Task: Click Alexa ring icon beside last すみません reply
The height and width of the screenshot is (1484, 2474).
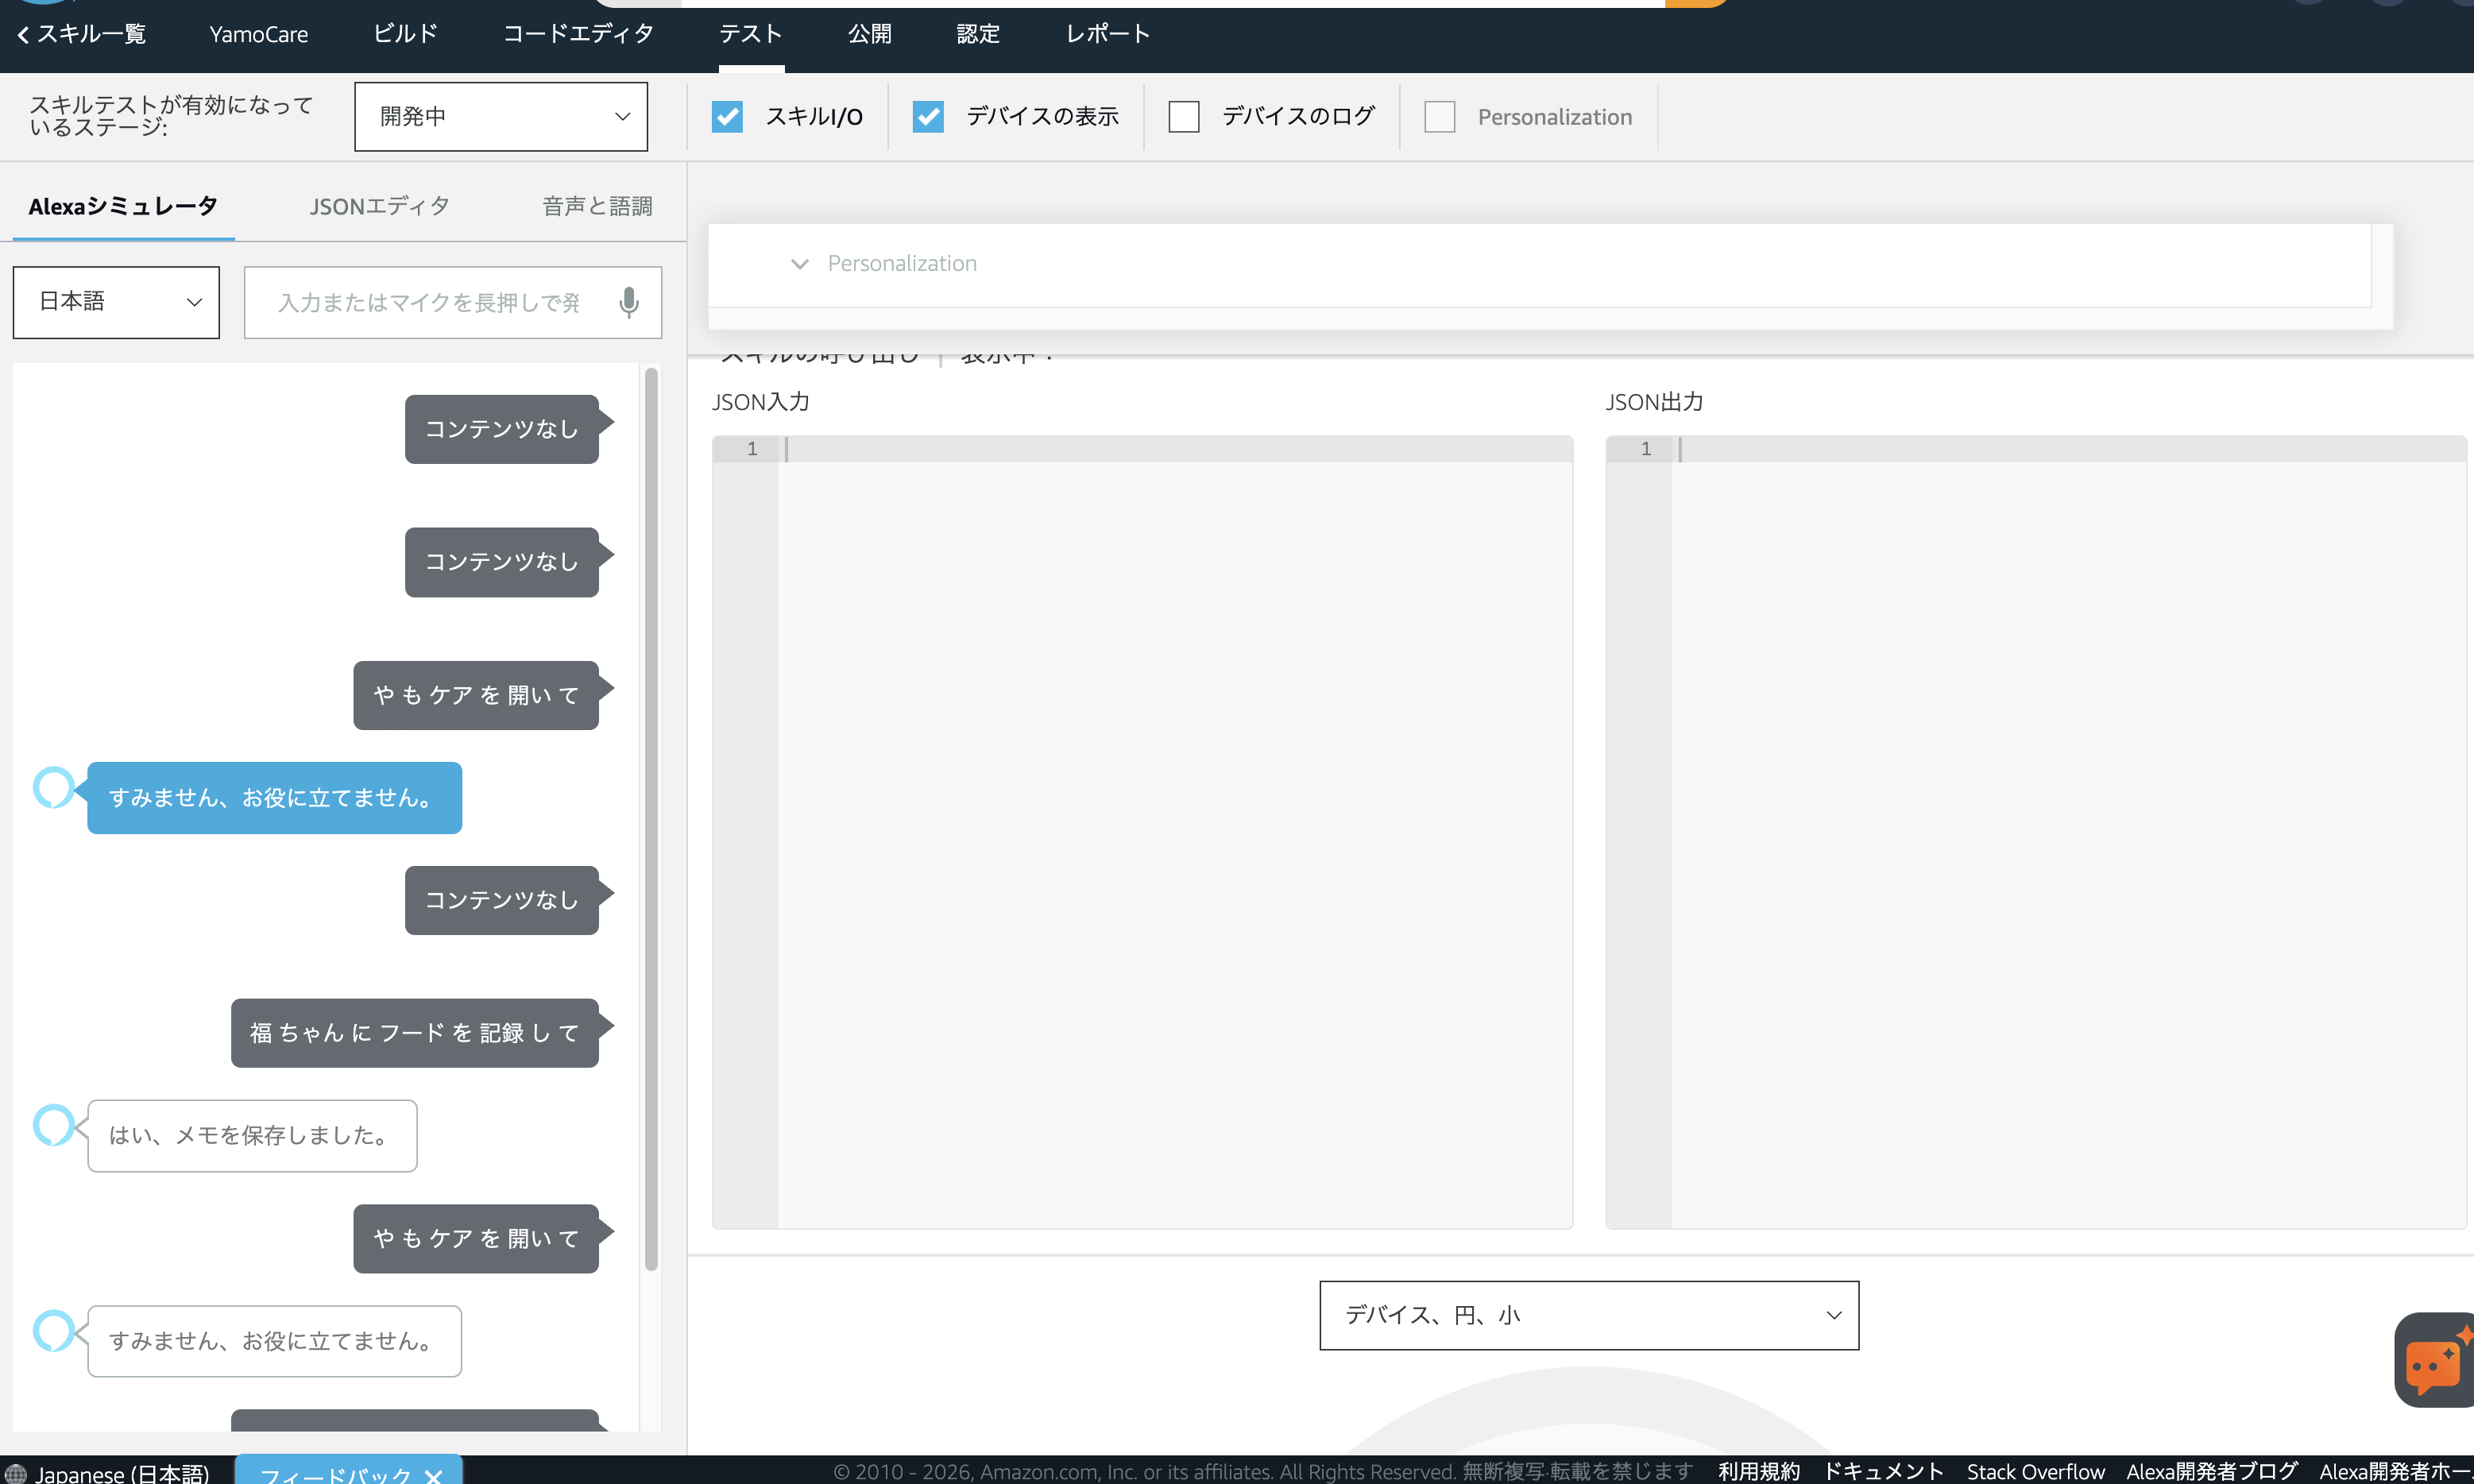Action: [53, 1330]
